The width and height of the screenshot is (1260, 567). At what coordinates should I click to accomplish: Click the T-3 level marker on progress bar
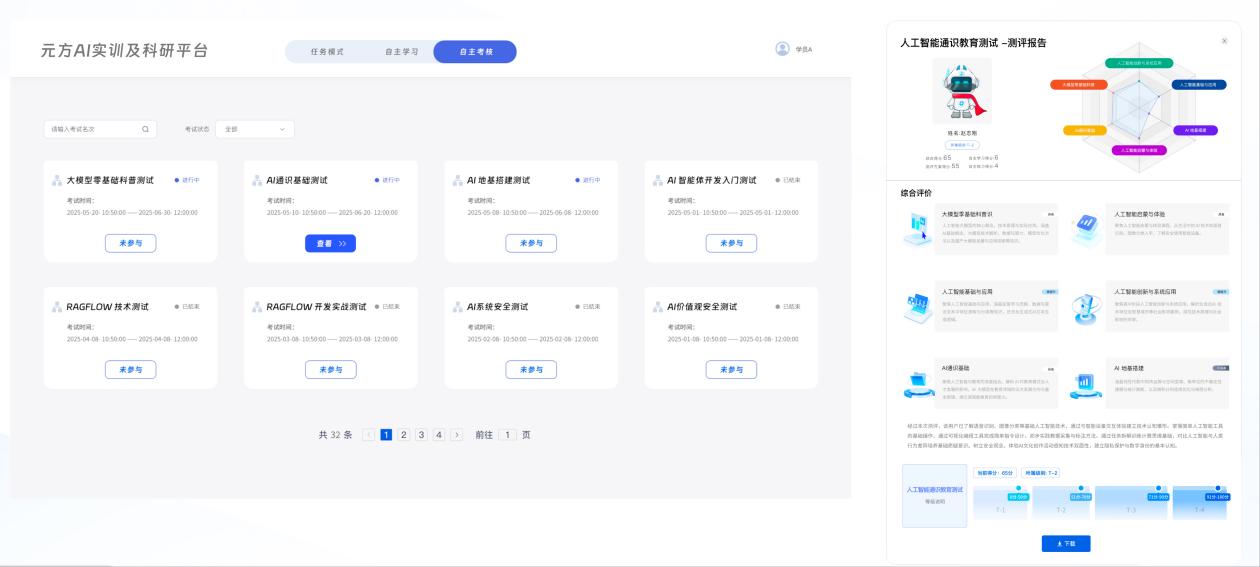click(x=1158, y=488)
